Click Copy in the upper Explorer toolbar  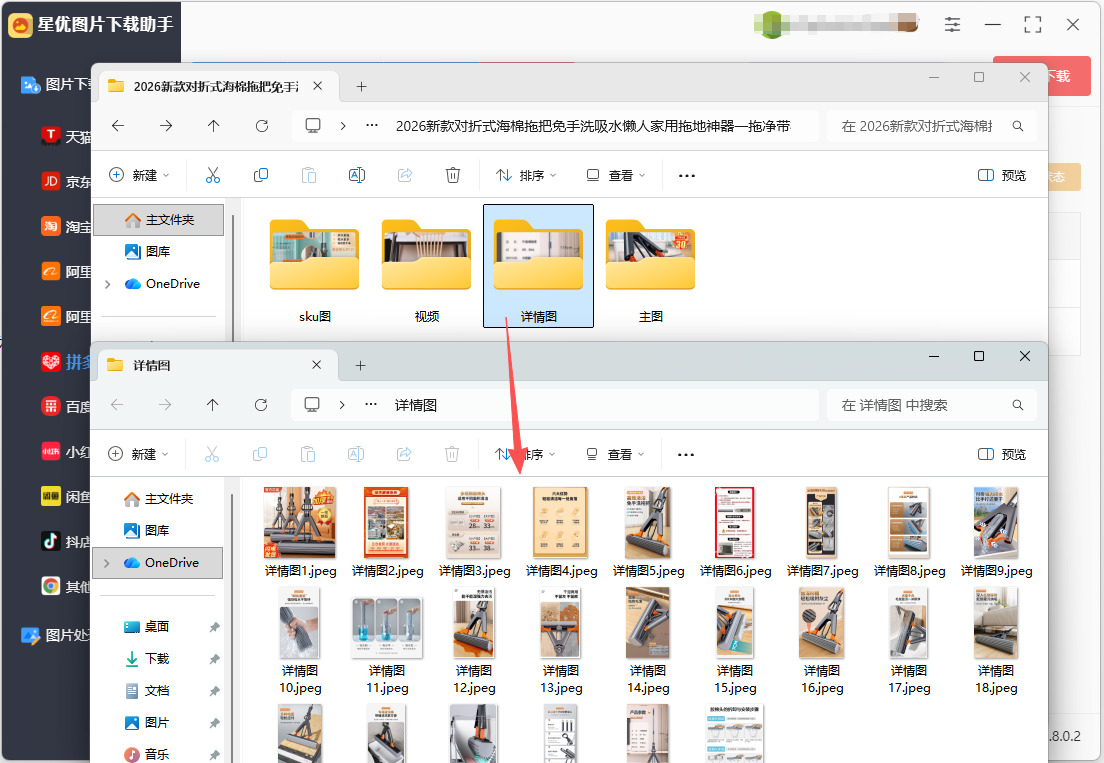(x=261, y=175)
